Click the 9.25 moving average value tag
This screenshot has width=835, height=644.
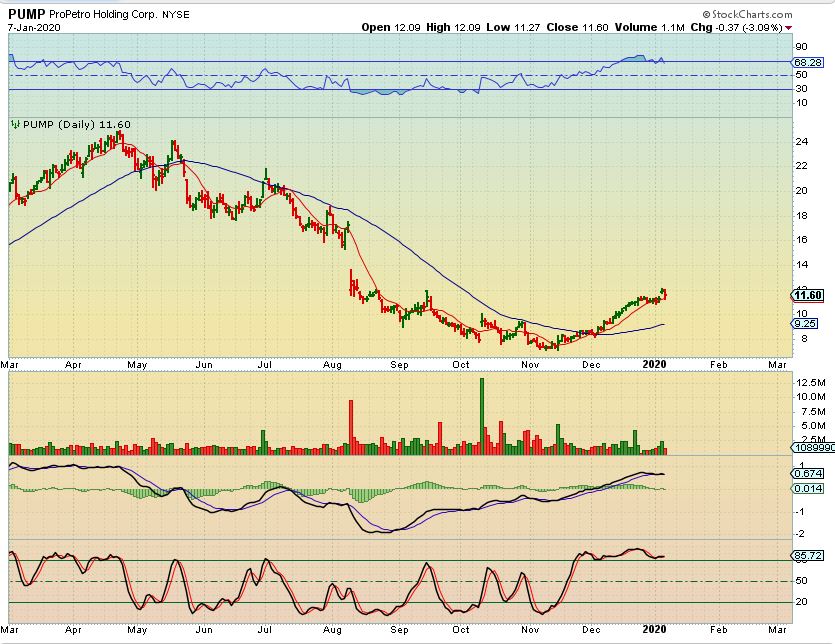(806, 324)
